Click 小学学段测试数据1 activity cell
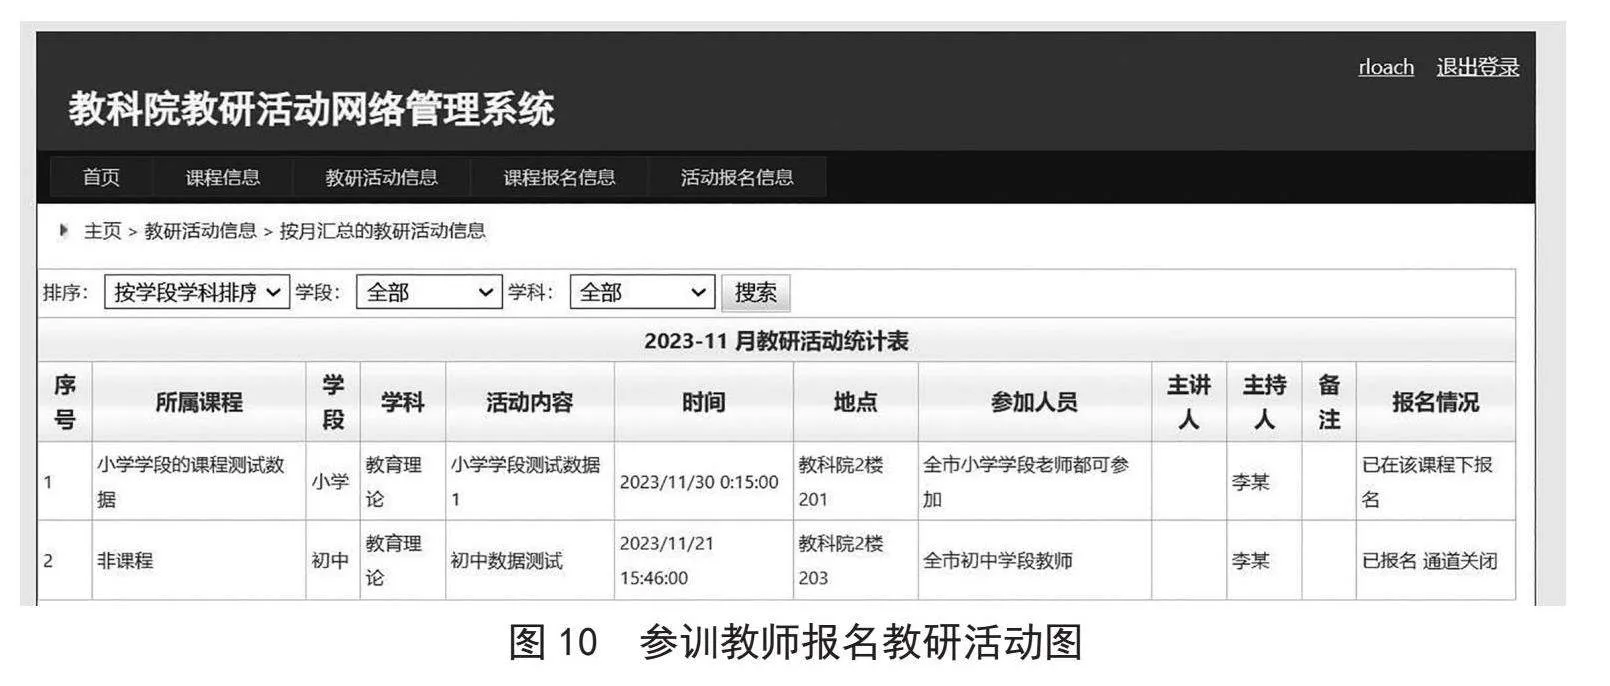This screenshot has height=686, width=1610. pyautogui.click(x=530, y=481)
